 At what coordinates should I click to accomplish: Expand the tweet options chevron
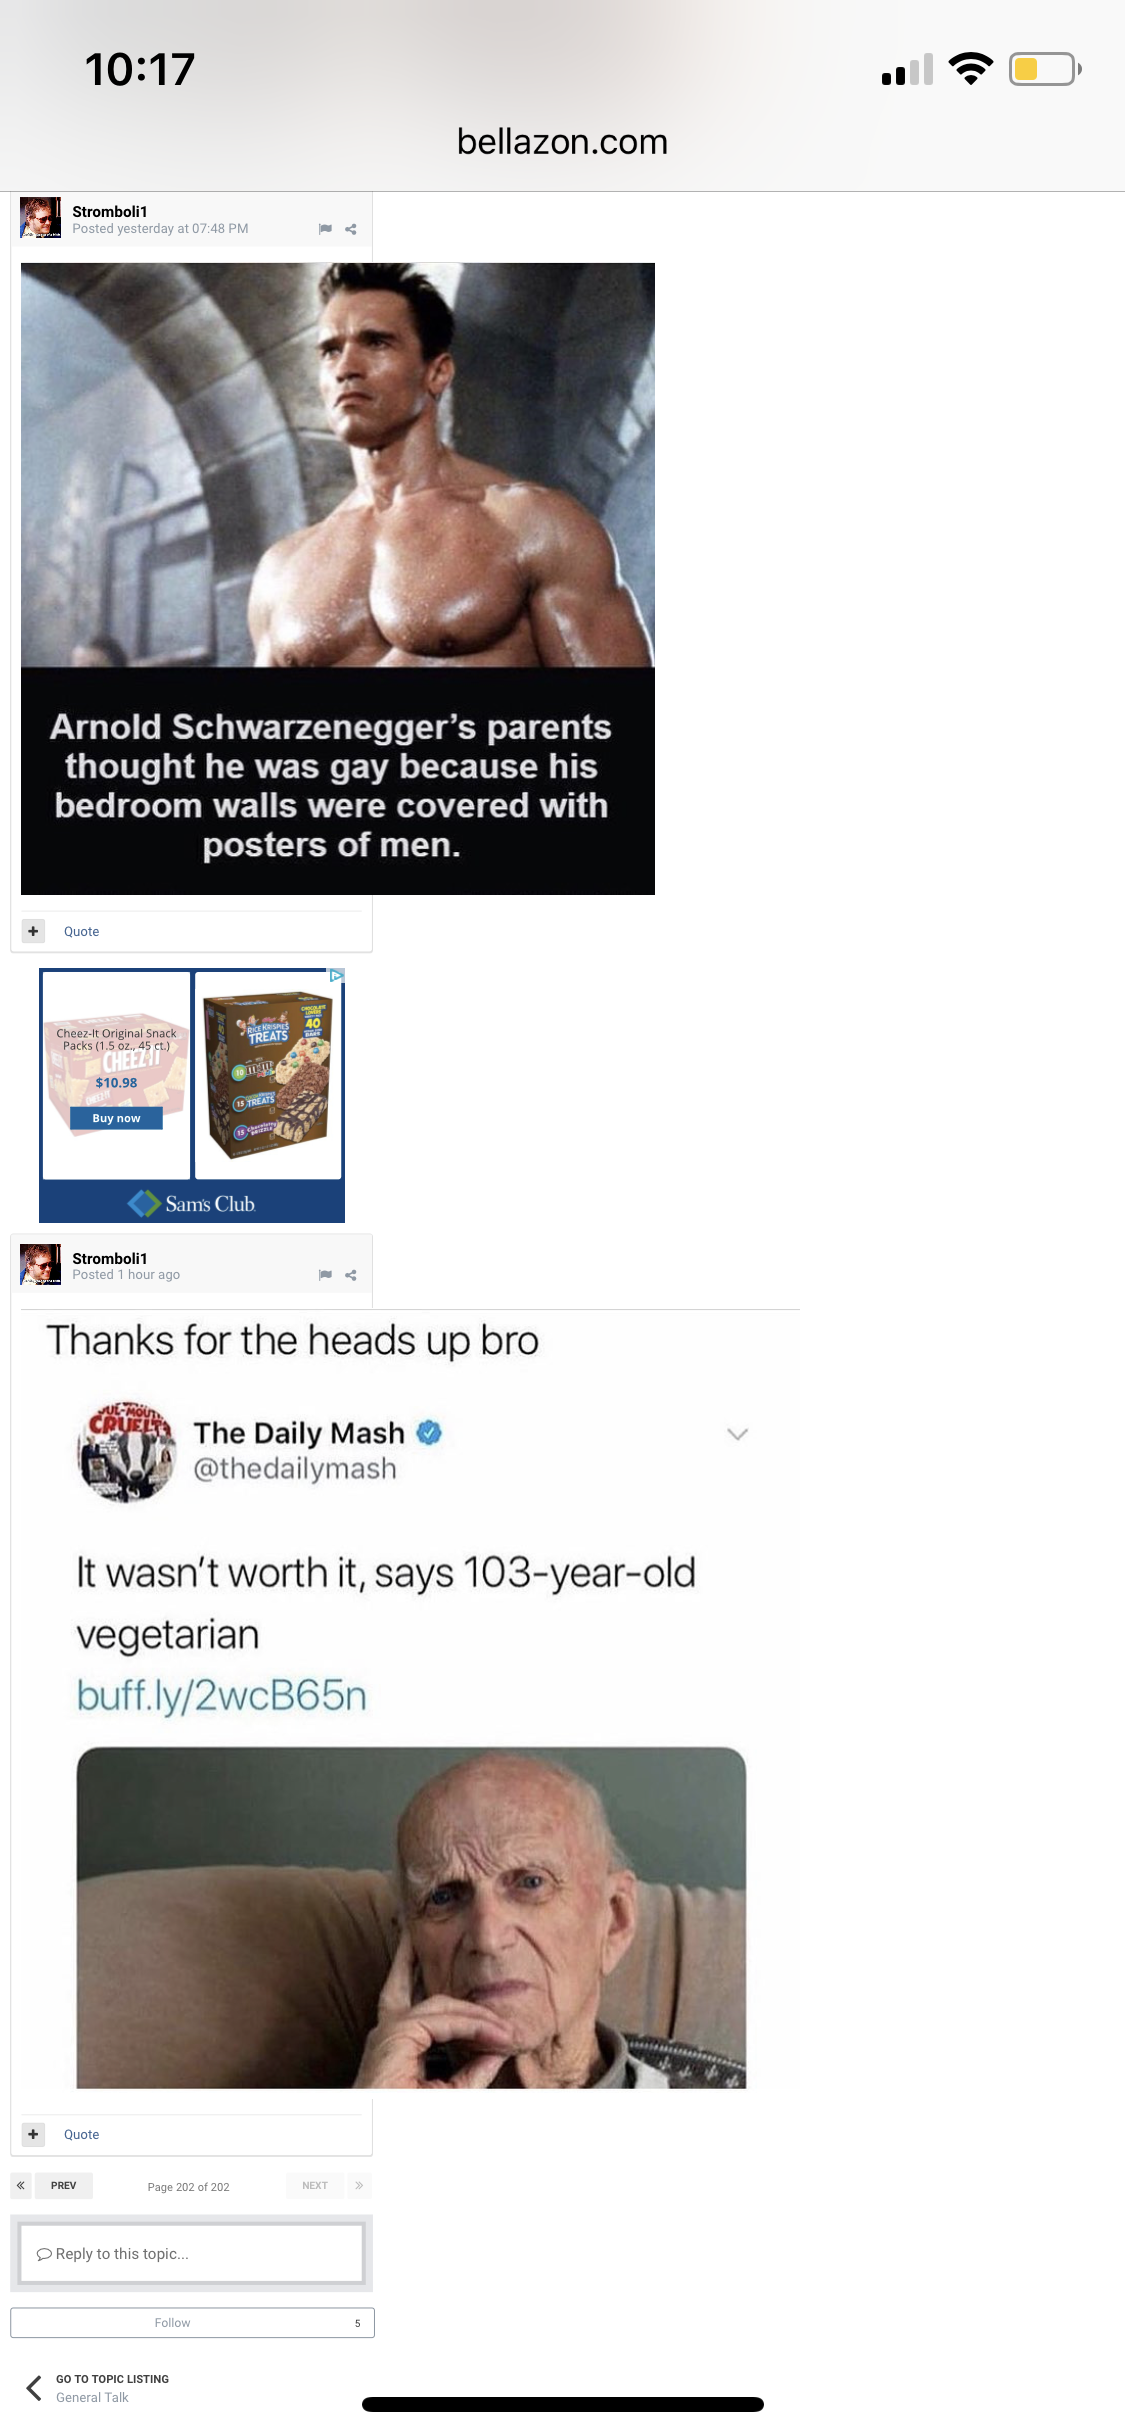pos(737,1434)
